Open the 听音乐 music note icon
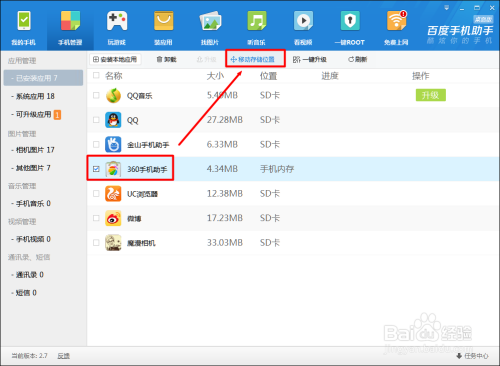Image resolution: width=500 pixels, height=366 pixels. click(257, 21)
